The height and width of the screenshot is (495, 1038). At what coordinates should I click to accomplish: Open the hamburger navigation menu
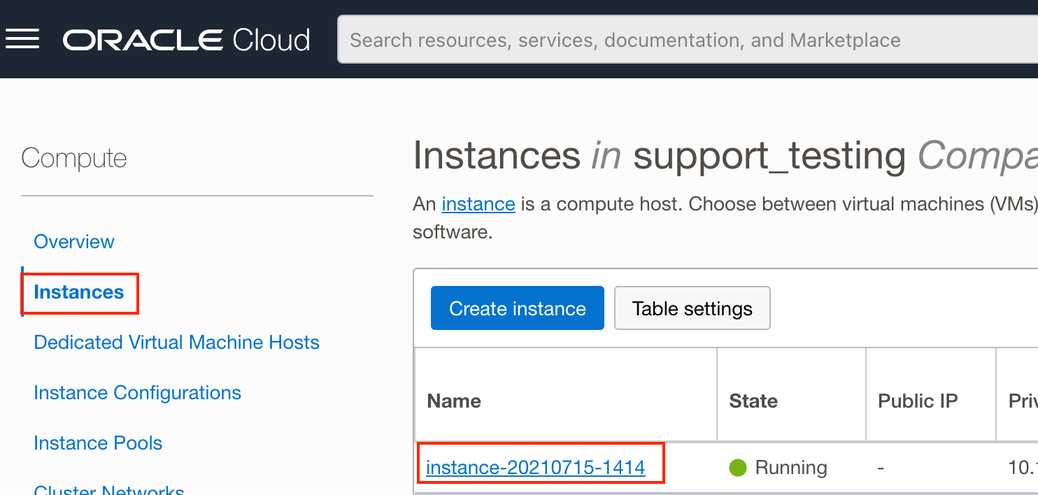point(23,39)
